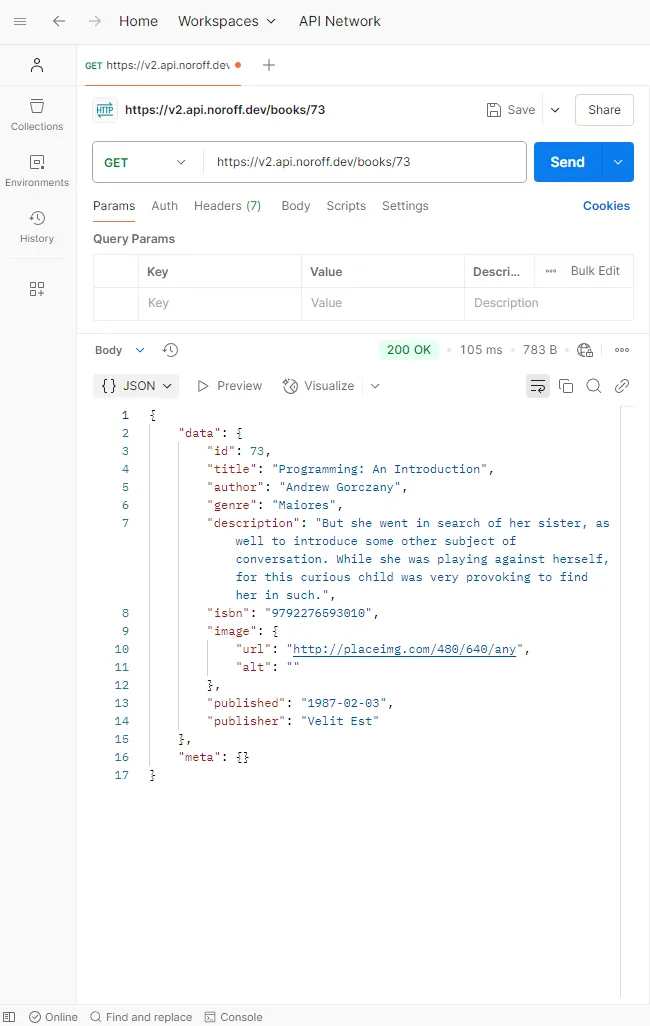Toggle the sidebar layout icon in status bar

pyautogui.click(x=10, y=1017)
